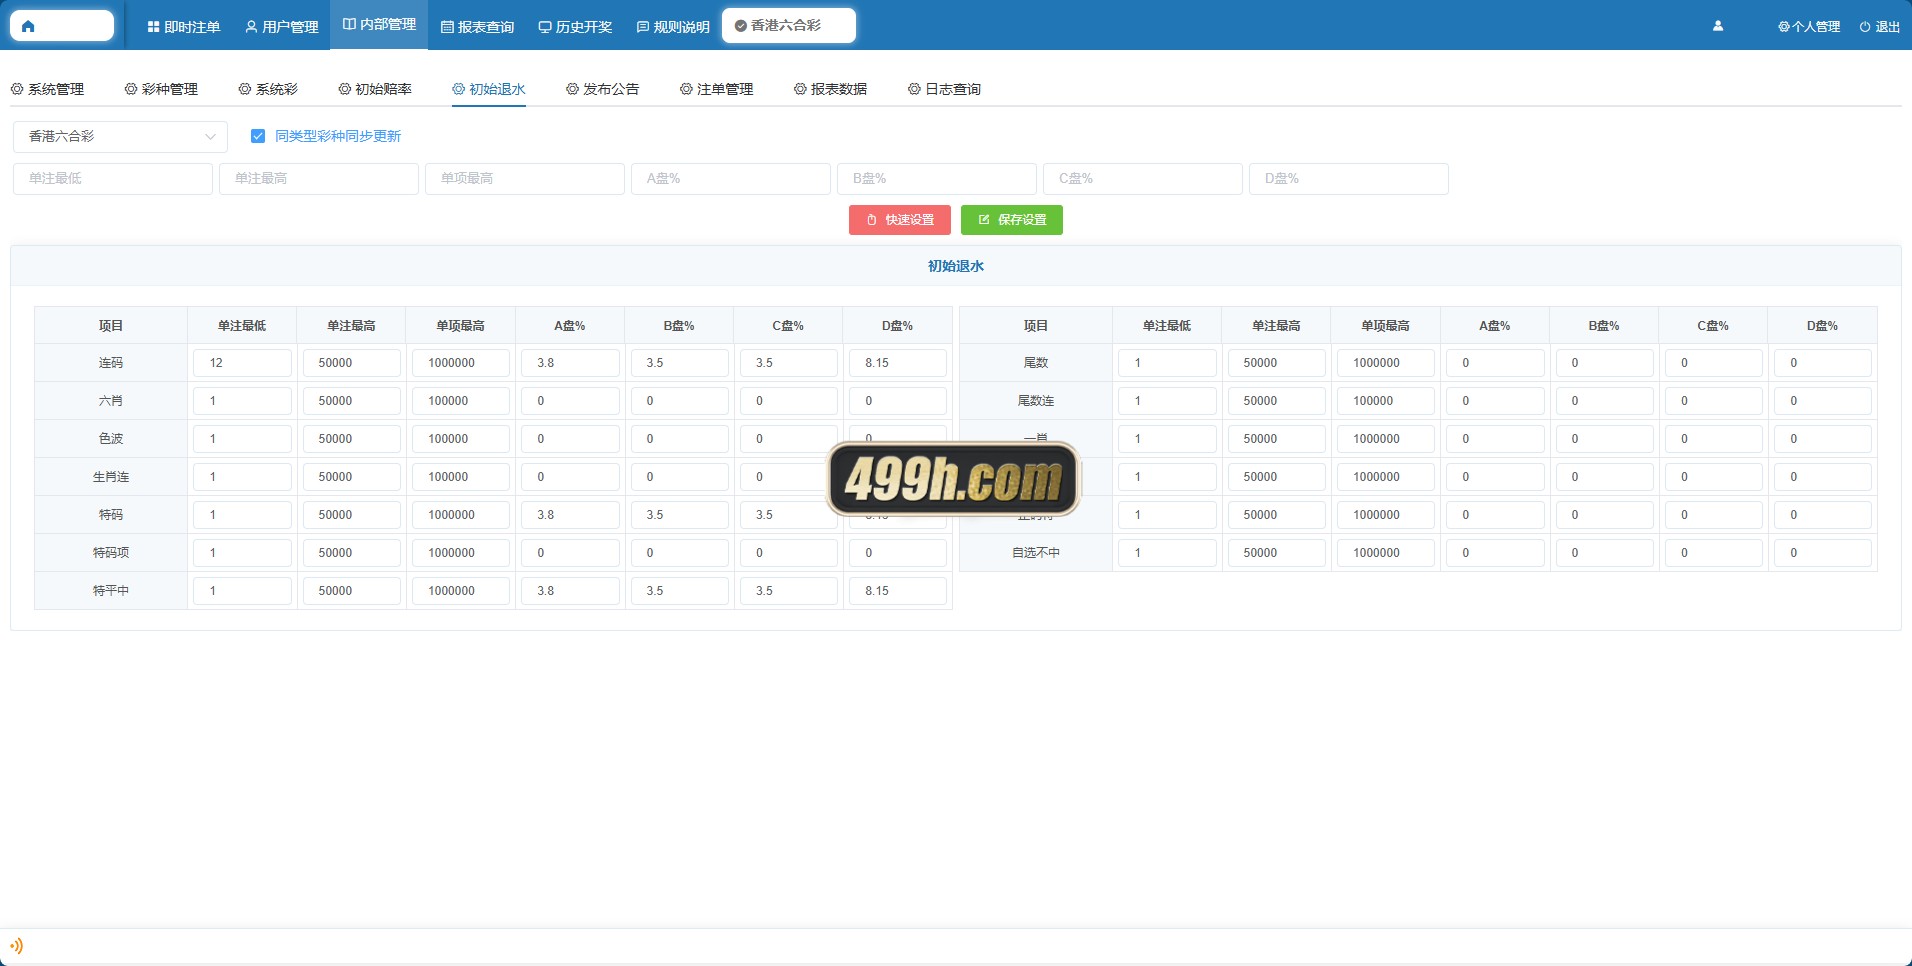Click the 生肖连 row A盘% field
The width and height of the screenshot is (1912, 966).
point(570,477)
